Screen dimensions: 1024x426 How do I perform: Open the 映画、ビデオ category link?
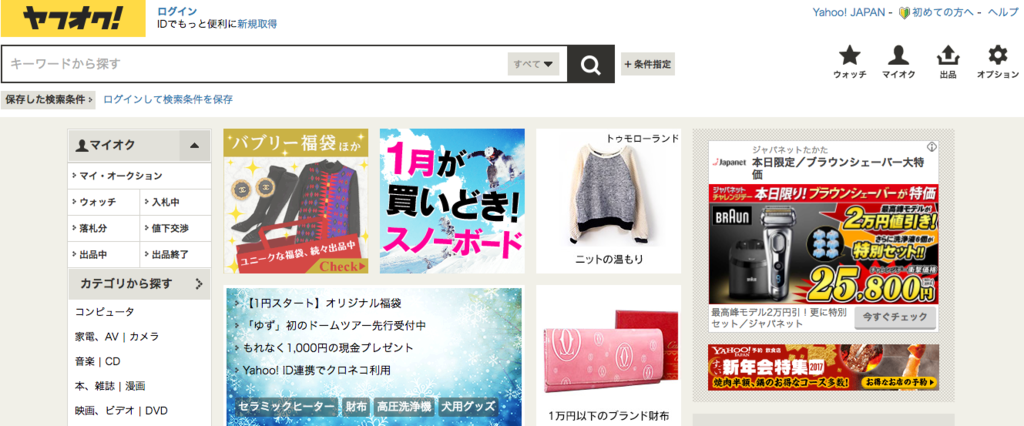pos(104,411)
